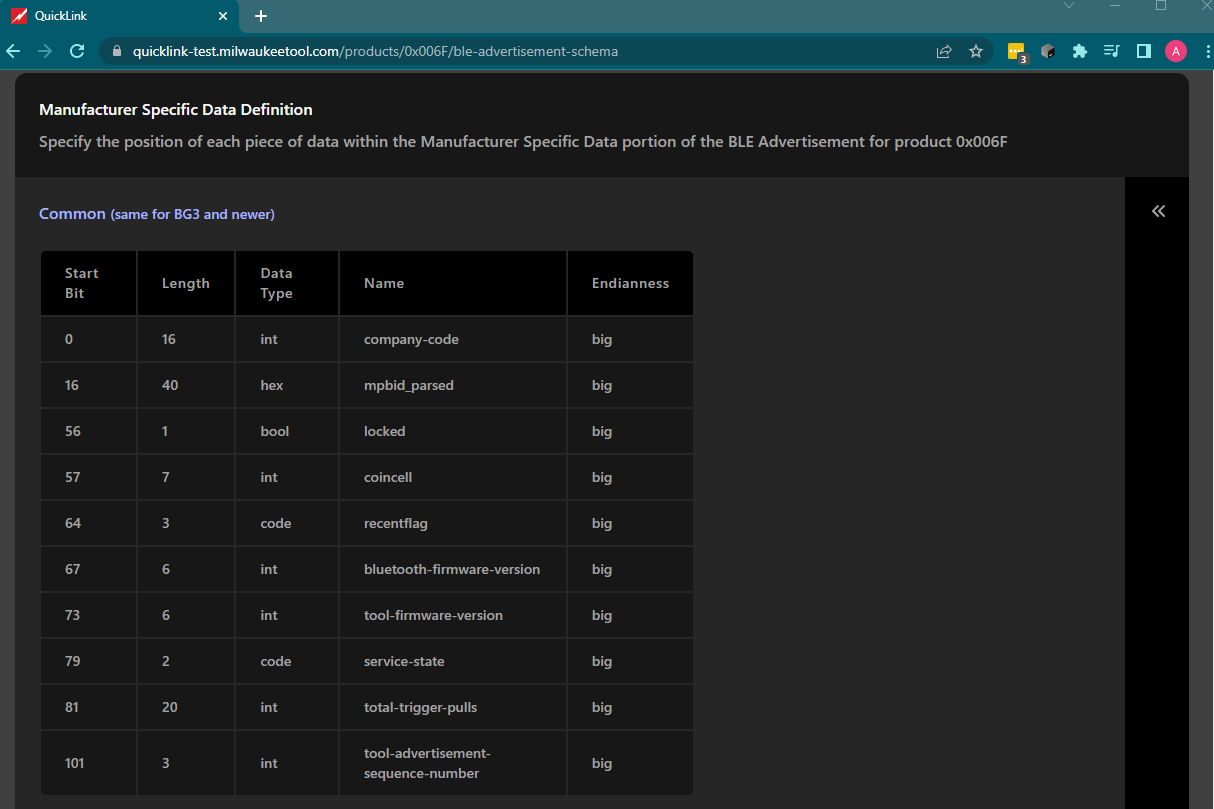Select the QuickLink browser tab
1214x809 pixels.
click(x=120, y=16)
